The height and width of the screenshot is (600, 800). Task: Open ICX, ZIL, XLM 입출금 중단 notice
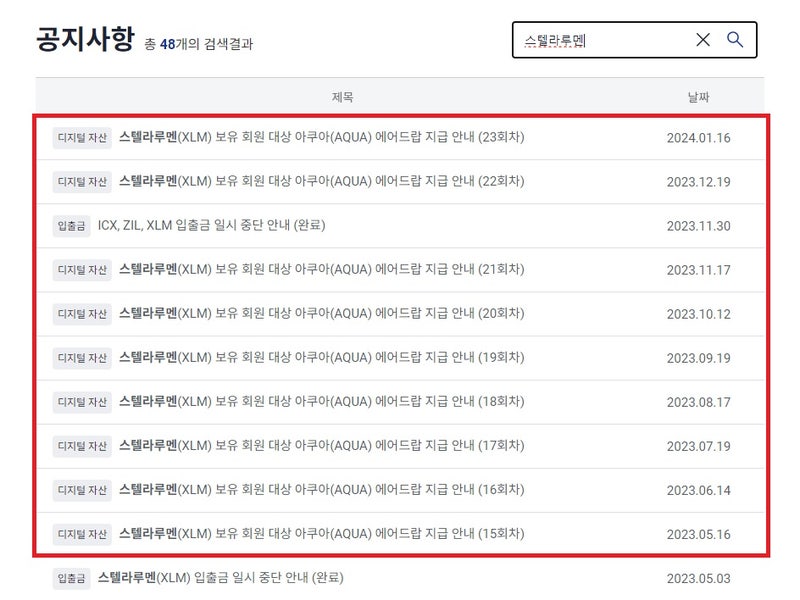(x=211, y=226)
